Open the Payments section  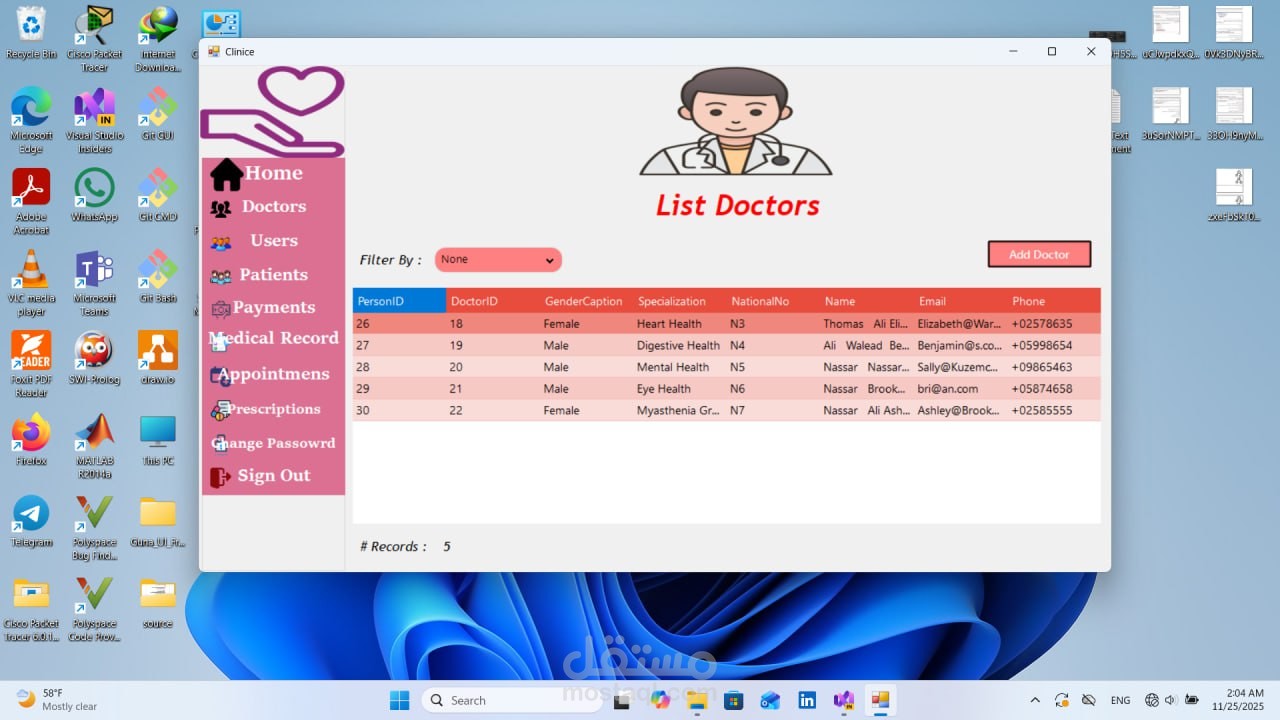point(273,308)
